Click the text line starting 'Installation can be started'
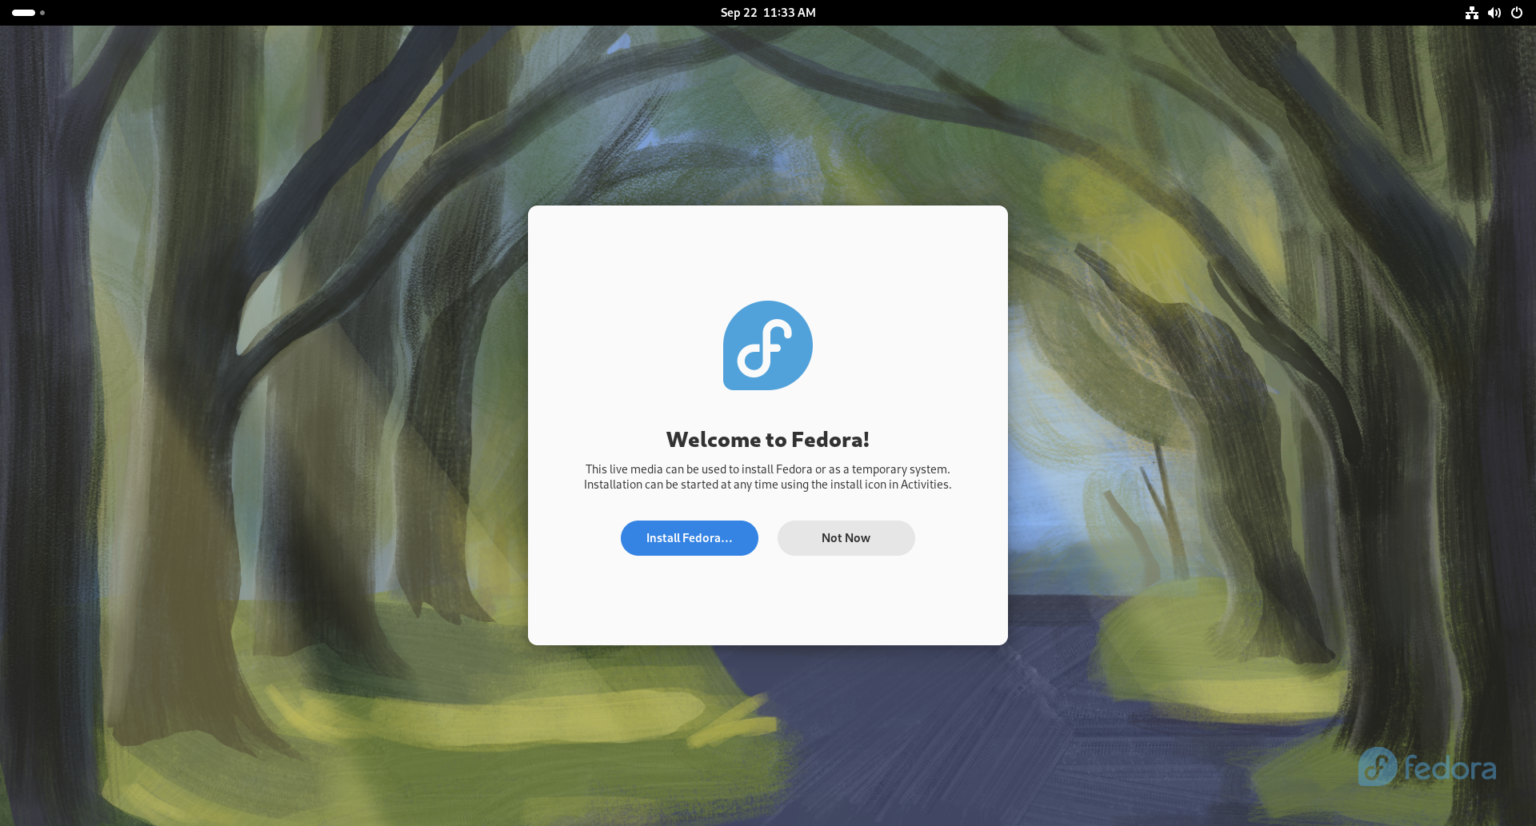The width and height of the screenshot is (1536, 826). [x=768, y=485]
